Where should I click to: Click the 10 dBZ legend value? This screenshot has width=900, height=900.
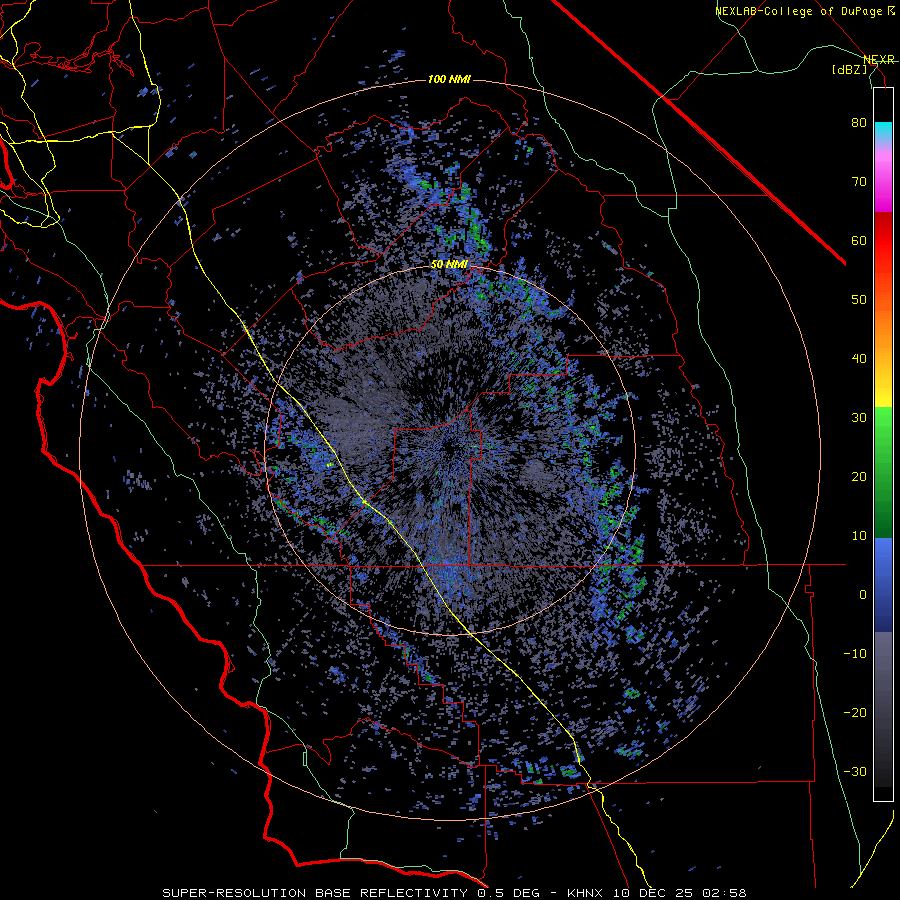pyautogui.click(x=859, y=536)
